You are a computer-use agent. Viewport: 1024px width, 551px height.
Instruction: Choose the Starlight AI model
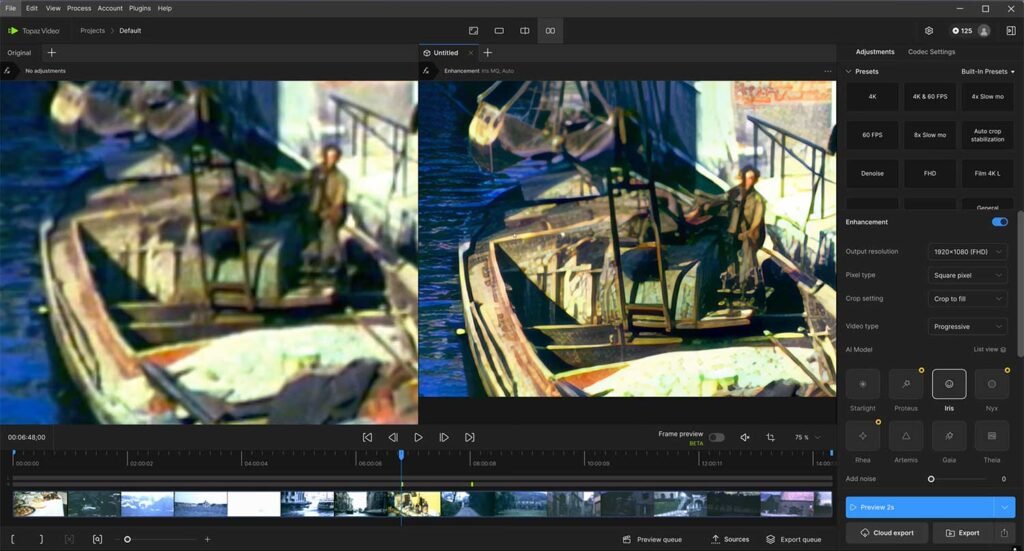[862, 385]
